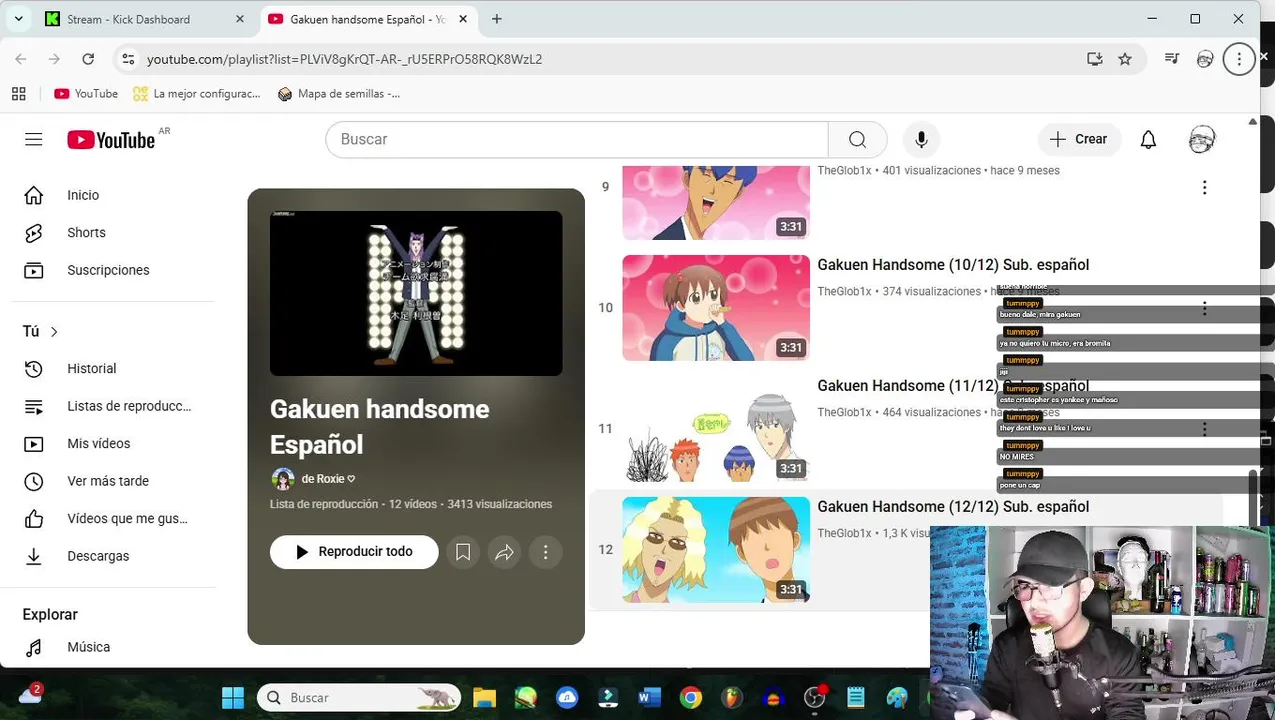The height and width of the screenshot is (720, 1275).
Task: Open OBS Studio from taskbar
Action: (x=815, y=698)
